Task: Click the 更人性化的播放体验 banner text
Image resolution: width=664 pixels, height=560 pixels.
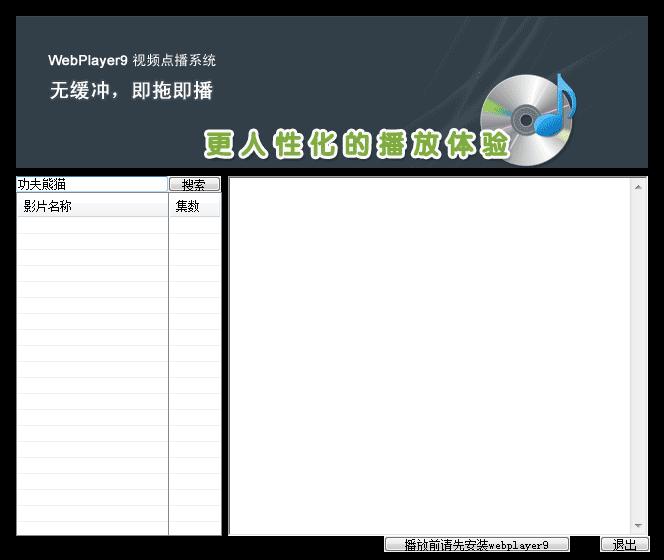Action: 357,144
